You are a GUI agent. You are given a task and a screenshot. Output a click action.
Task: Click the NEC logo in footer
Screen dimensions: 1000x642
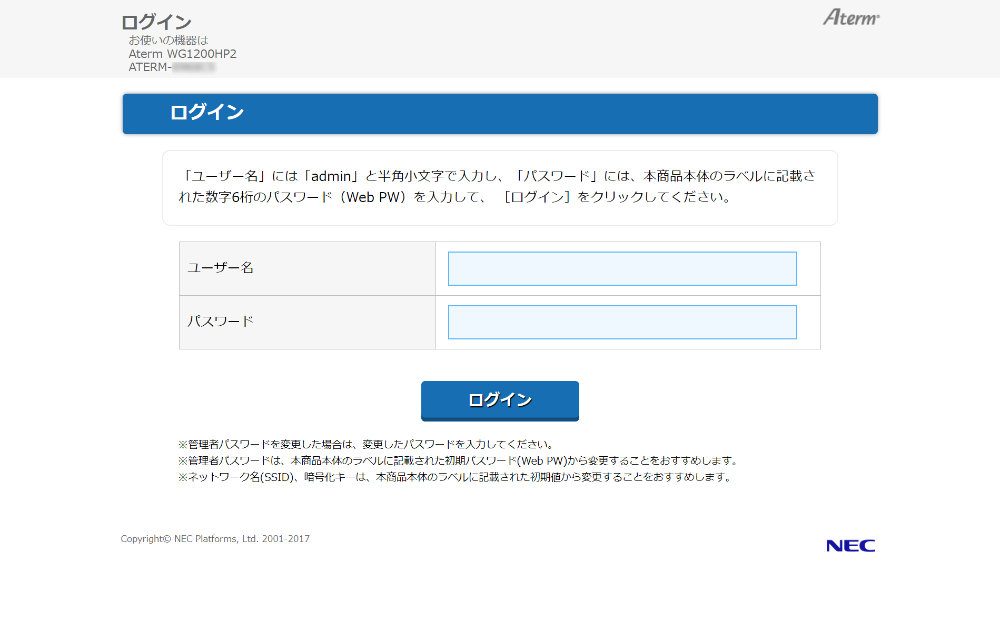(x=851, y=546)
